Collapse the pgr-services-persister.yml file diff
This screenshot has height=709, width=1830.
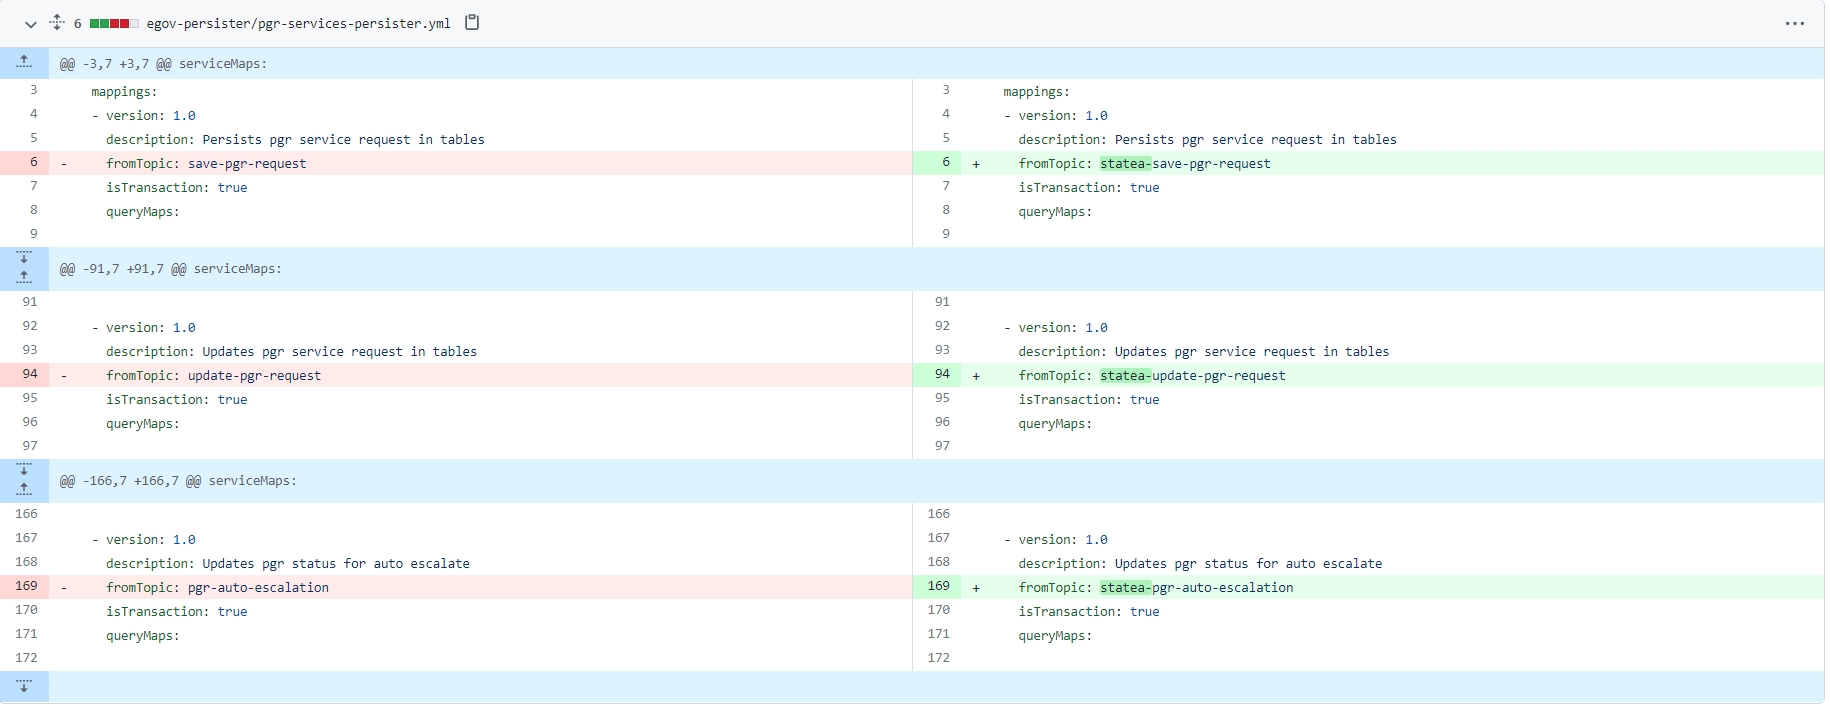[30, 24]
